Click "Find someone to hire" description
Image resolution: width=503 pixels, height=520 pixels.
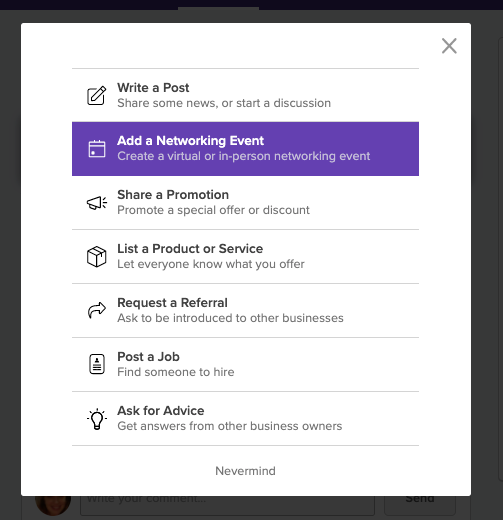coord(176,372)
